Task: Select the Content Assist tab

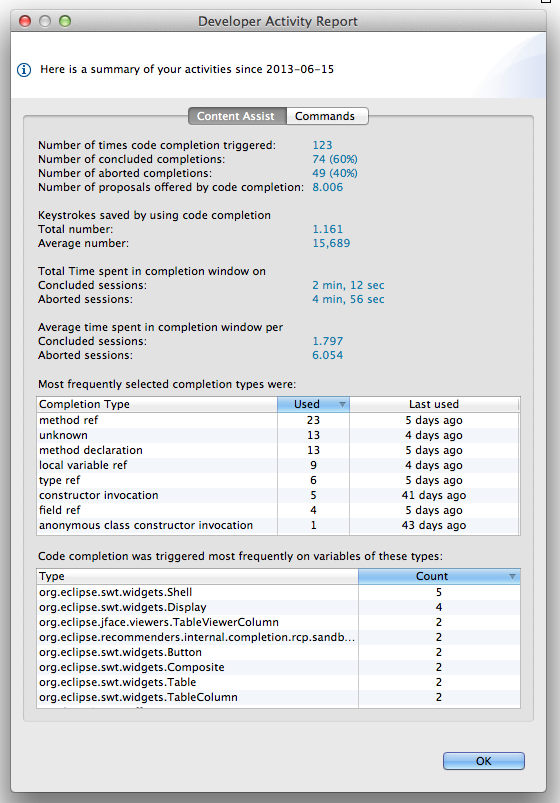Action: click(x=237, y=116)
